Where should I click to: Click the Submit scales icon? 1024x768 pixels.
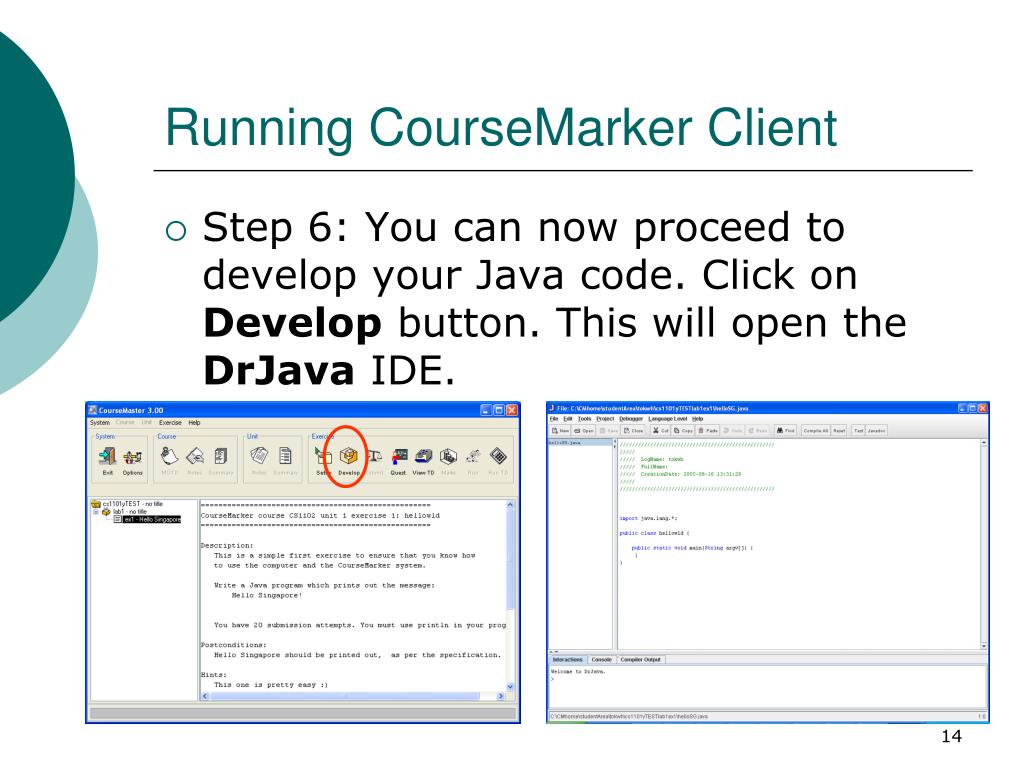[375, 456]
